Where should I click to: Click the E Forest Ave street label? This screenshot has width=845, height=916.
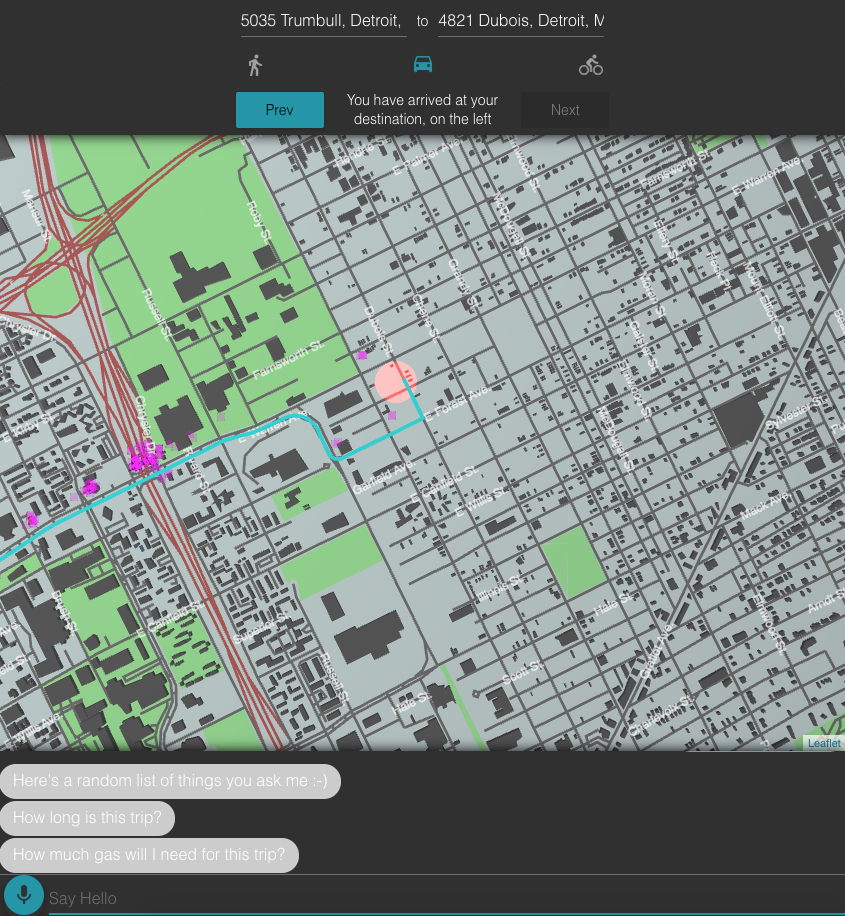tap(456, 403)
